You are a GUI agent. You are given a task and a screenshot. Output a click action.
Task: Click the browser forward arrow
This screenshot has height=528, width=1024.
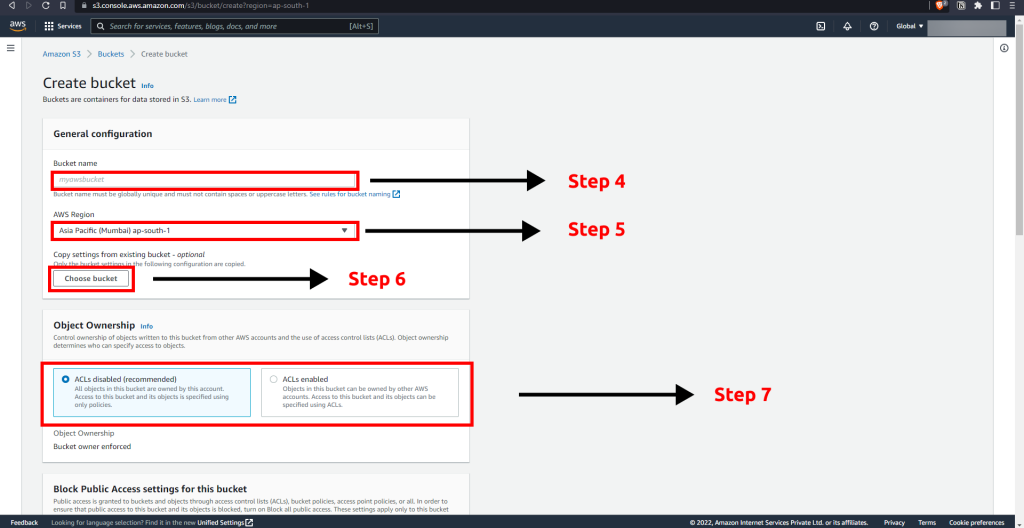[x=28, y=5]
